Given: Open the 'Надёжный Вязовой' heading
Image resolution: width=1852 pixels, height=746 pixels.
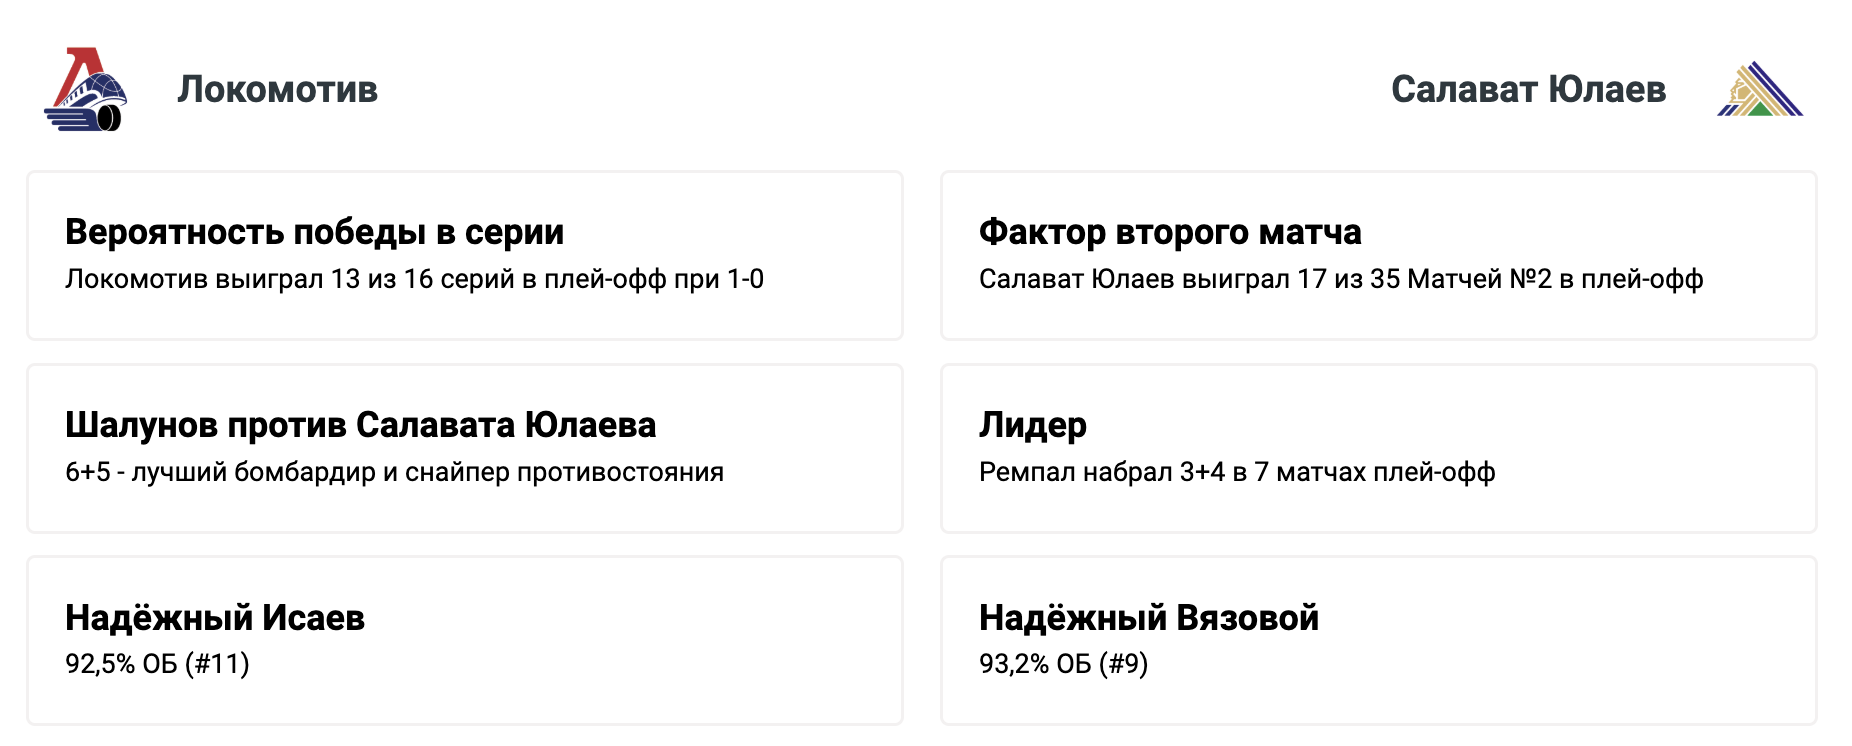Looking at the screenshot, I should (x=1148, y=618).
